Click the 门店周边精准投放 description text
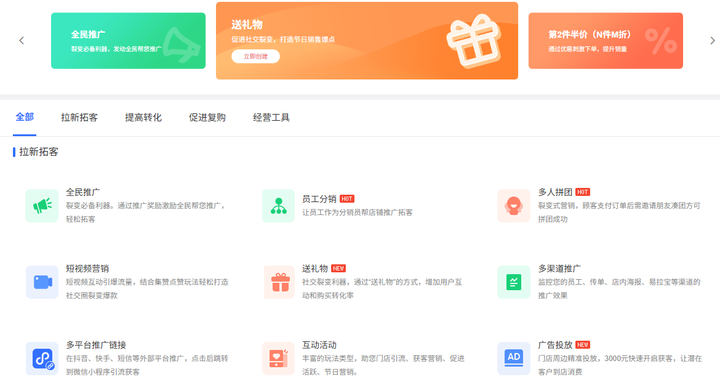The image size is (720, 390). point(620,365)
